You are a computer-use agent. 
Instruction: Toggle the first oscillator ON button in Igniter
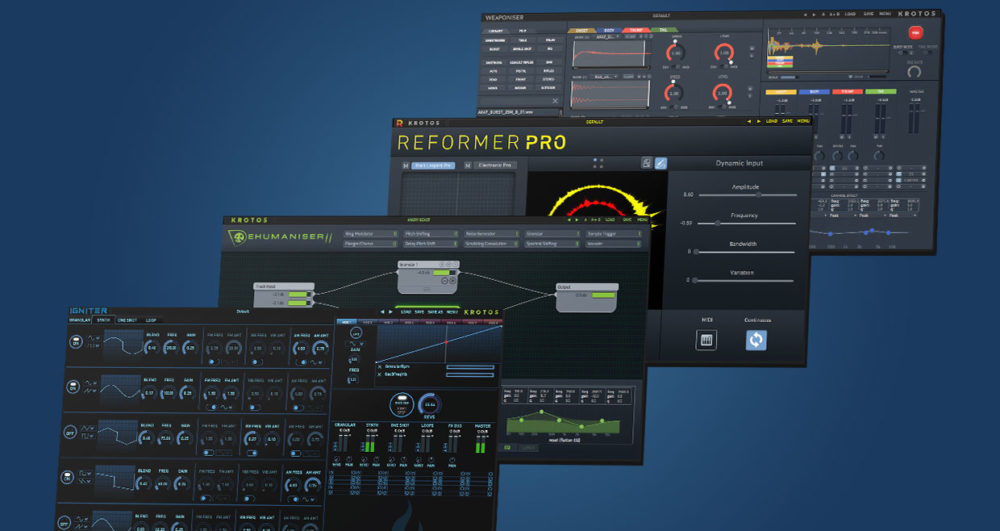tap(76, 342)
